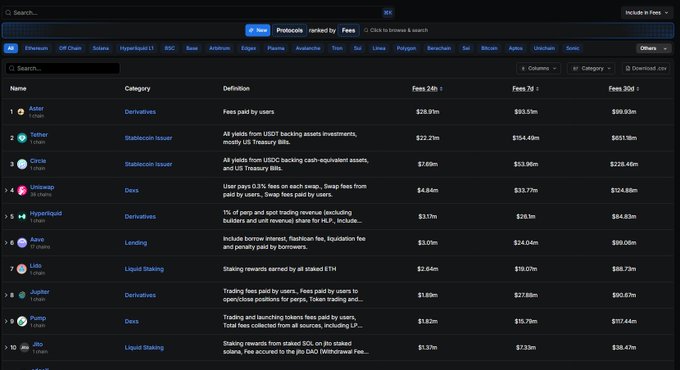Click the top search bar magnifier icon

[x=8, y=13]
